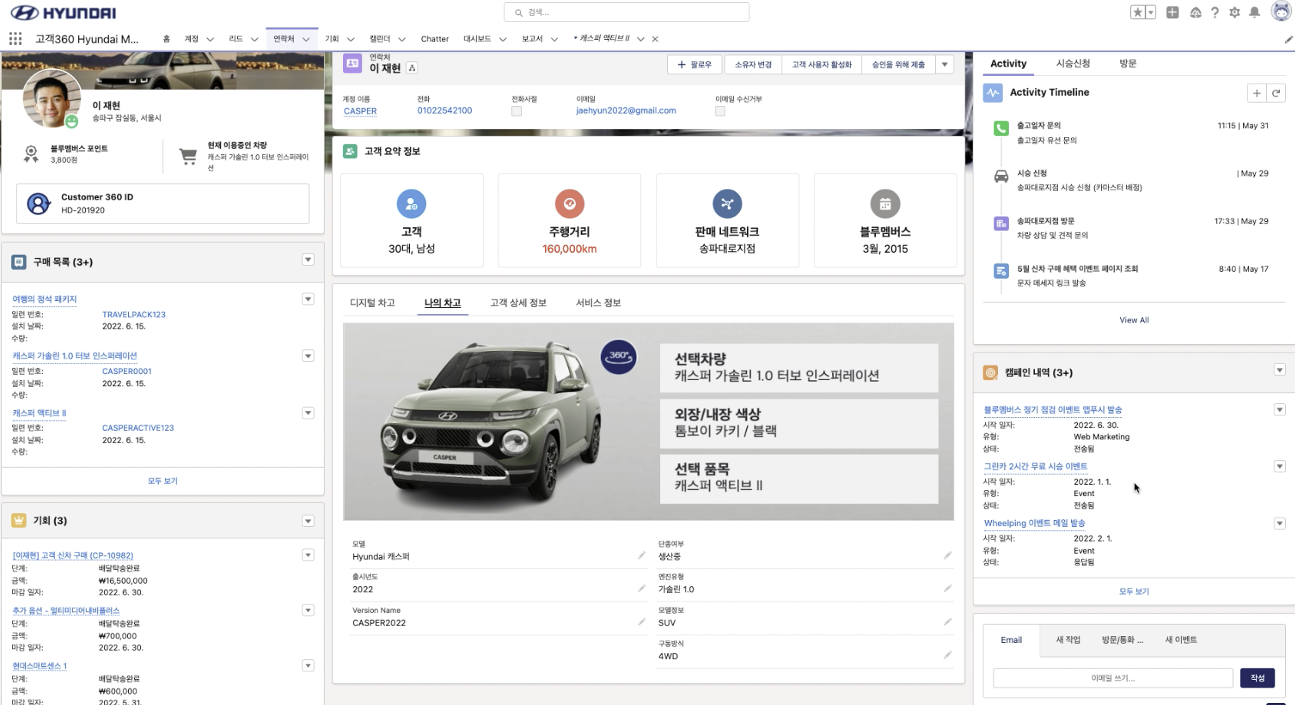
Task: Open the 360° vehicle view badge
Action: pyautogui.click(x=618, y=357)
